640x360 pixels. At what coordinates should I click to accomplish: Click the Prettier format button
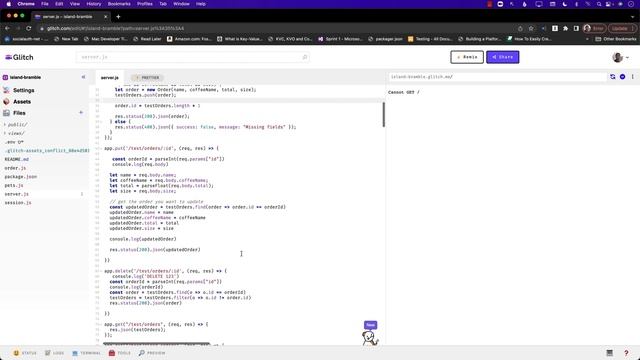[x=147, y=77]
